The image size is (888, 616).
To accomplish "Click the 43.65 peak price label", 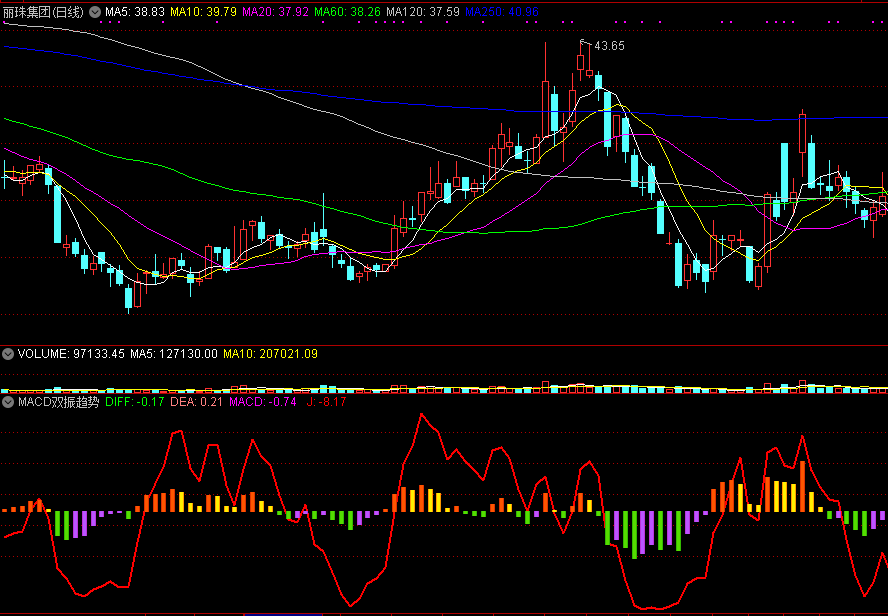I will coord(609,46).
